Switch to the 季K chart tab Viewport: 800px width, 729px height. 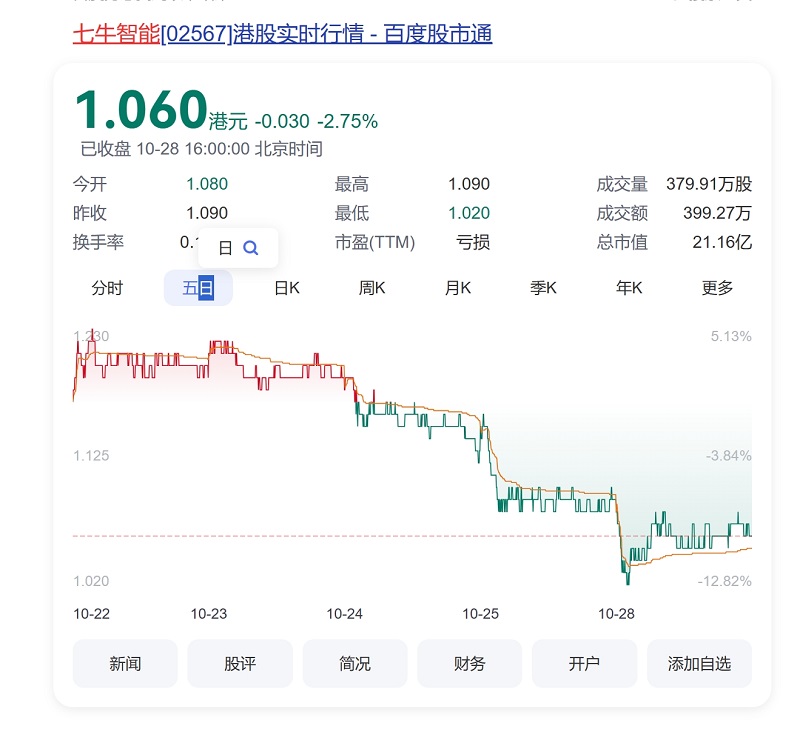(x=543, y=288)
